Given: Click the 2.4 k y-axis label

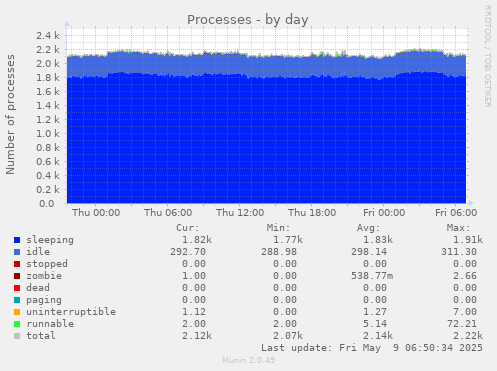Looking at the screenshot, I should click(x=48, y=35).
